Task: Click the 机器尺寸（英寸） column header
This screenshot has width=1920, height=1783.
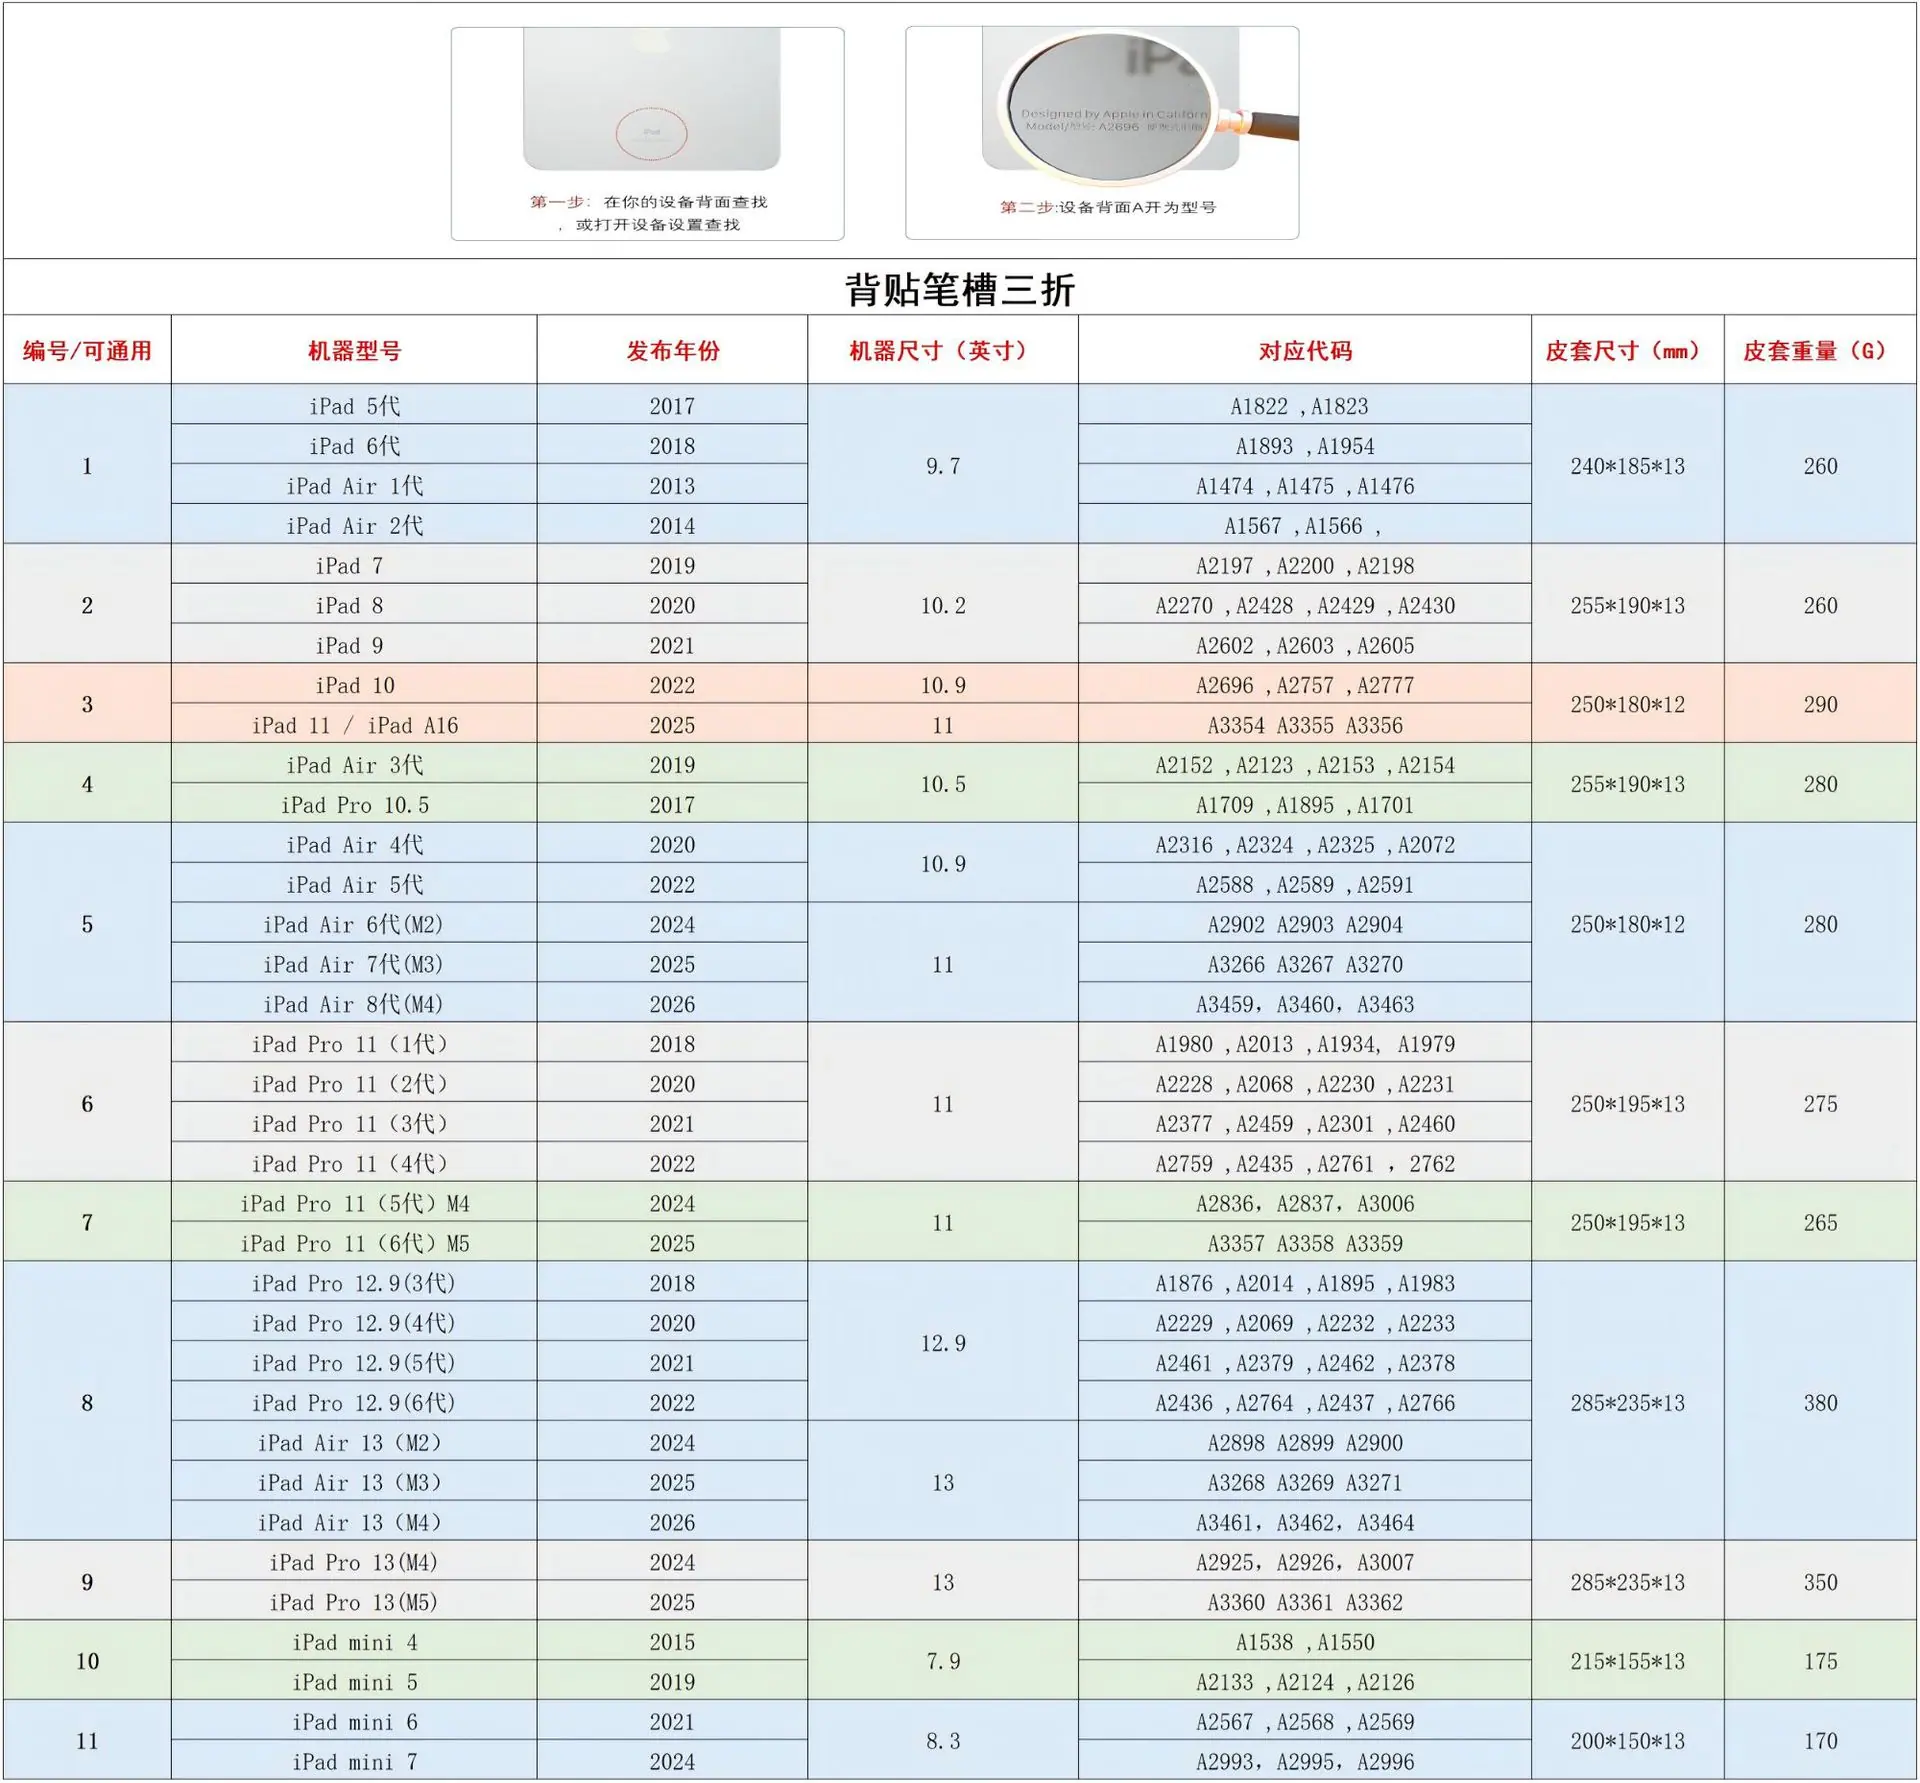Action: (x=943, y=351)
